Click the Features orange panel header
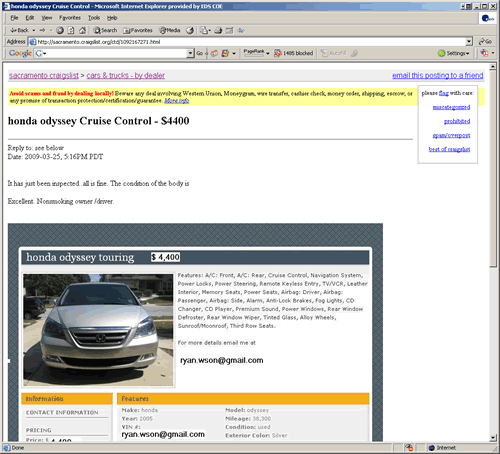This screenshot has height=454, width=500. [243, 399]
